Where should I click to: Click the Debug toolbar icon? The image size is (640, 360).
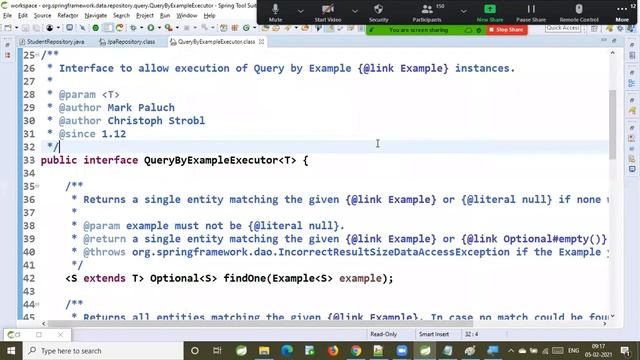click(133, 28)
